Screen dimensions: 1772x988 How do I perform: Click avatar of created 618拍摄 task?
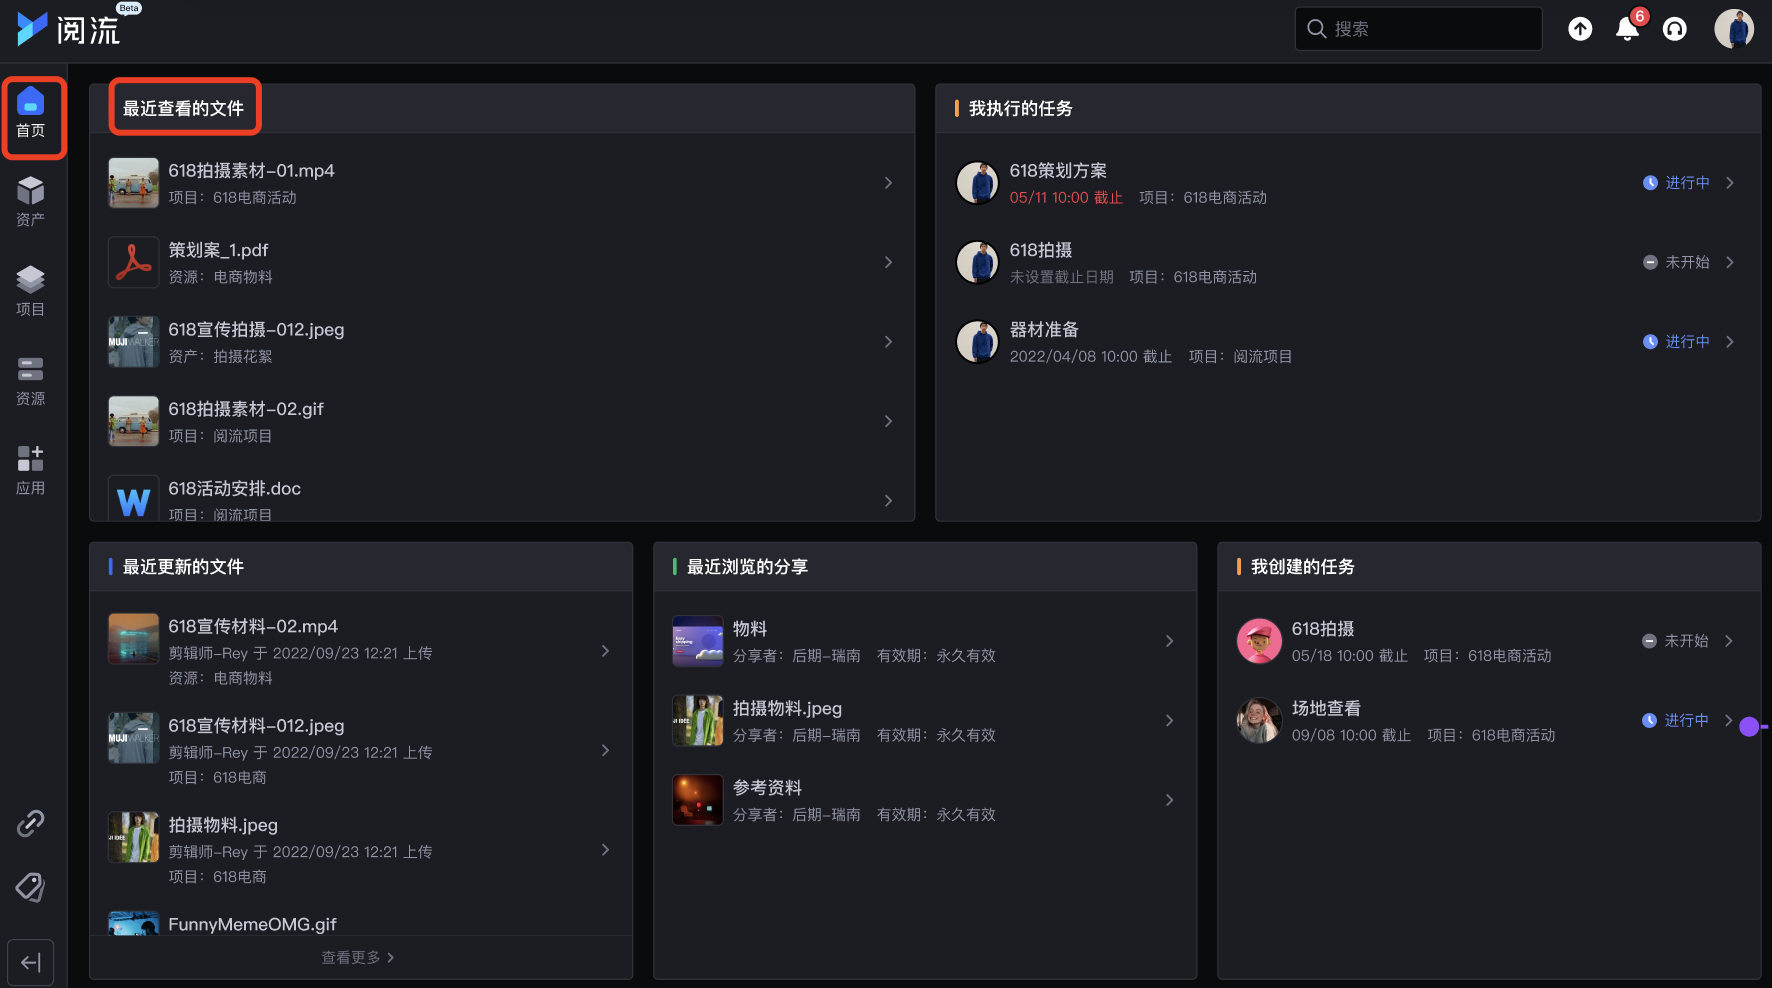[1259, 641]
